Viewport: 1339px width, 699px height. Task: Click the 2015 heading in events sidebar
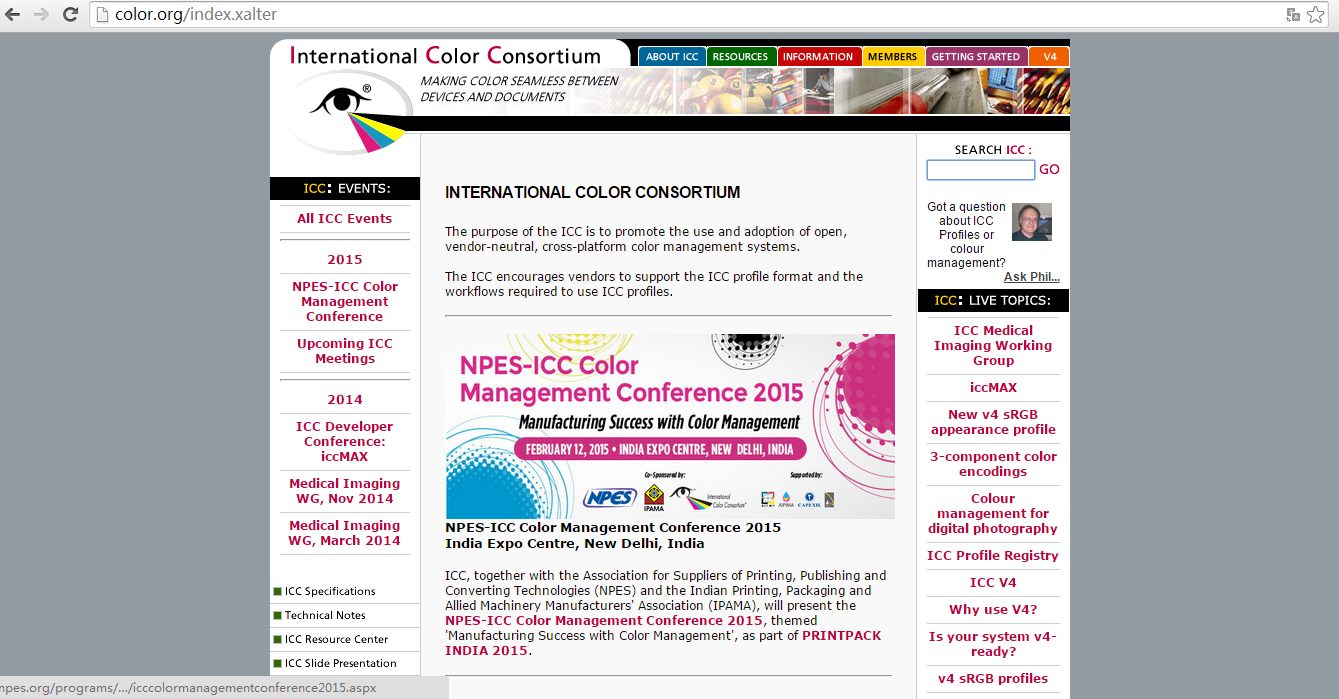(x=345, y=260)
